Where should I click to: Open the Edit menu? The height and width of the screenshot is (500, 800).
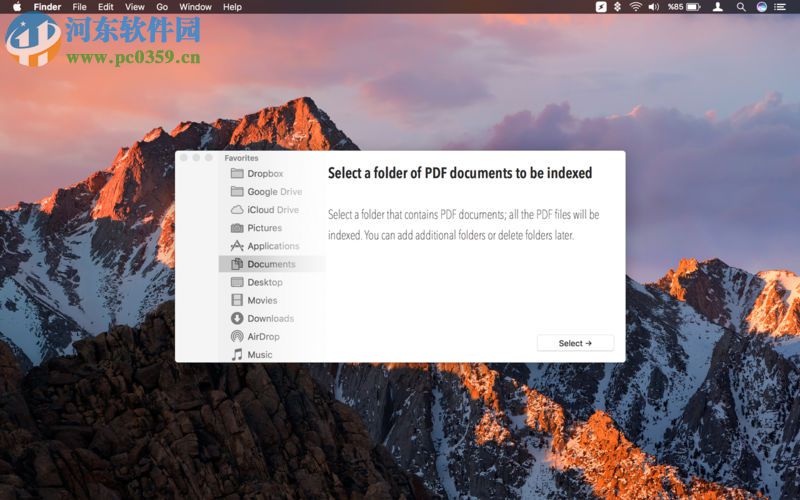pos(106,7)
